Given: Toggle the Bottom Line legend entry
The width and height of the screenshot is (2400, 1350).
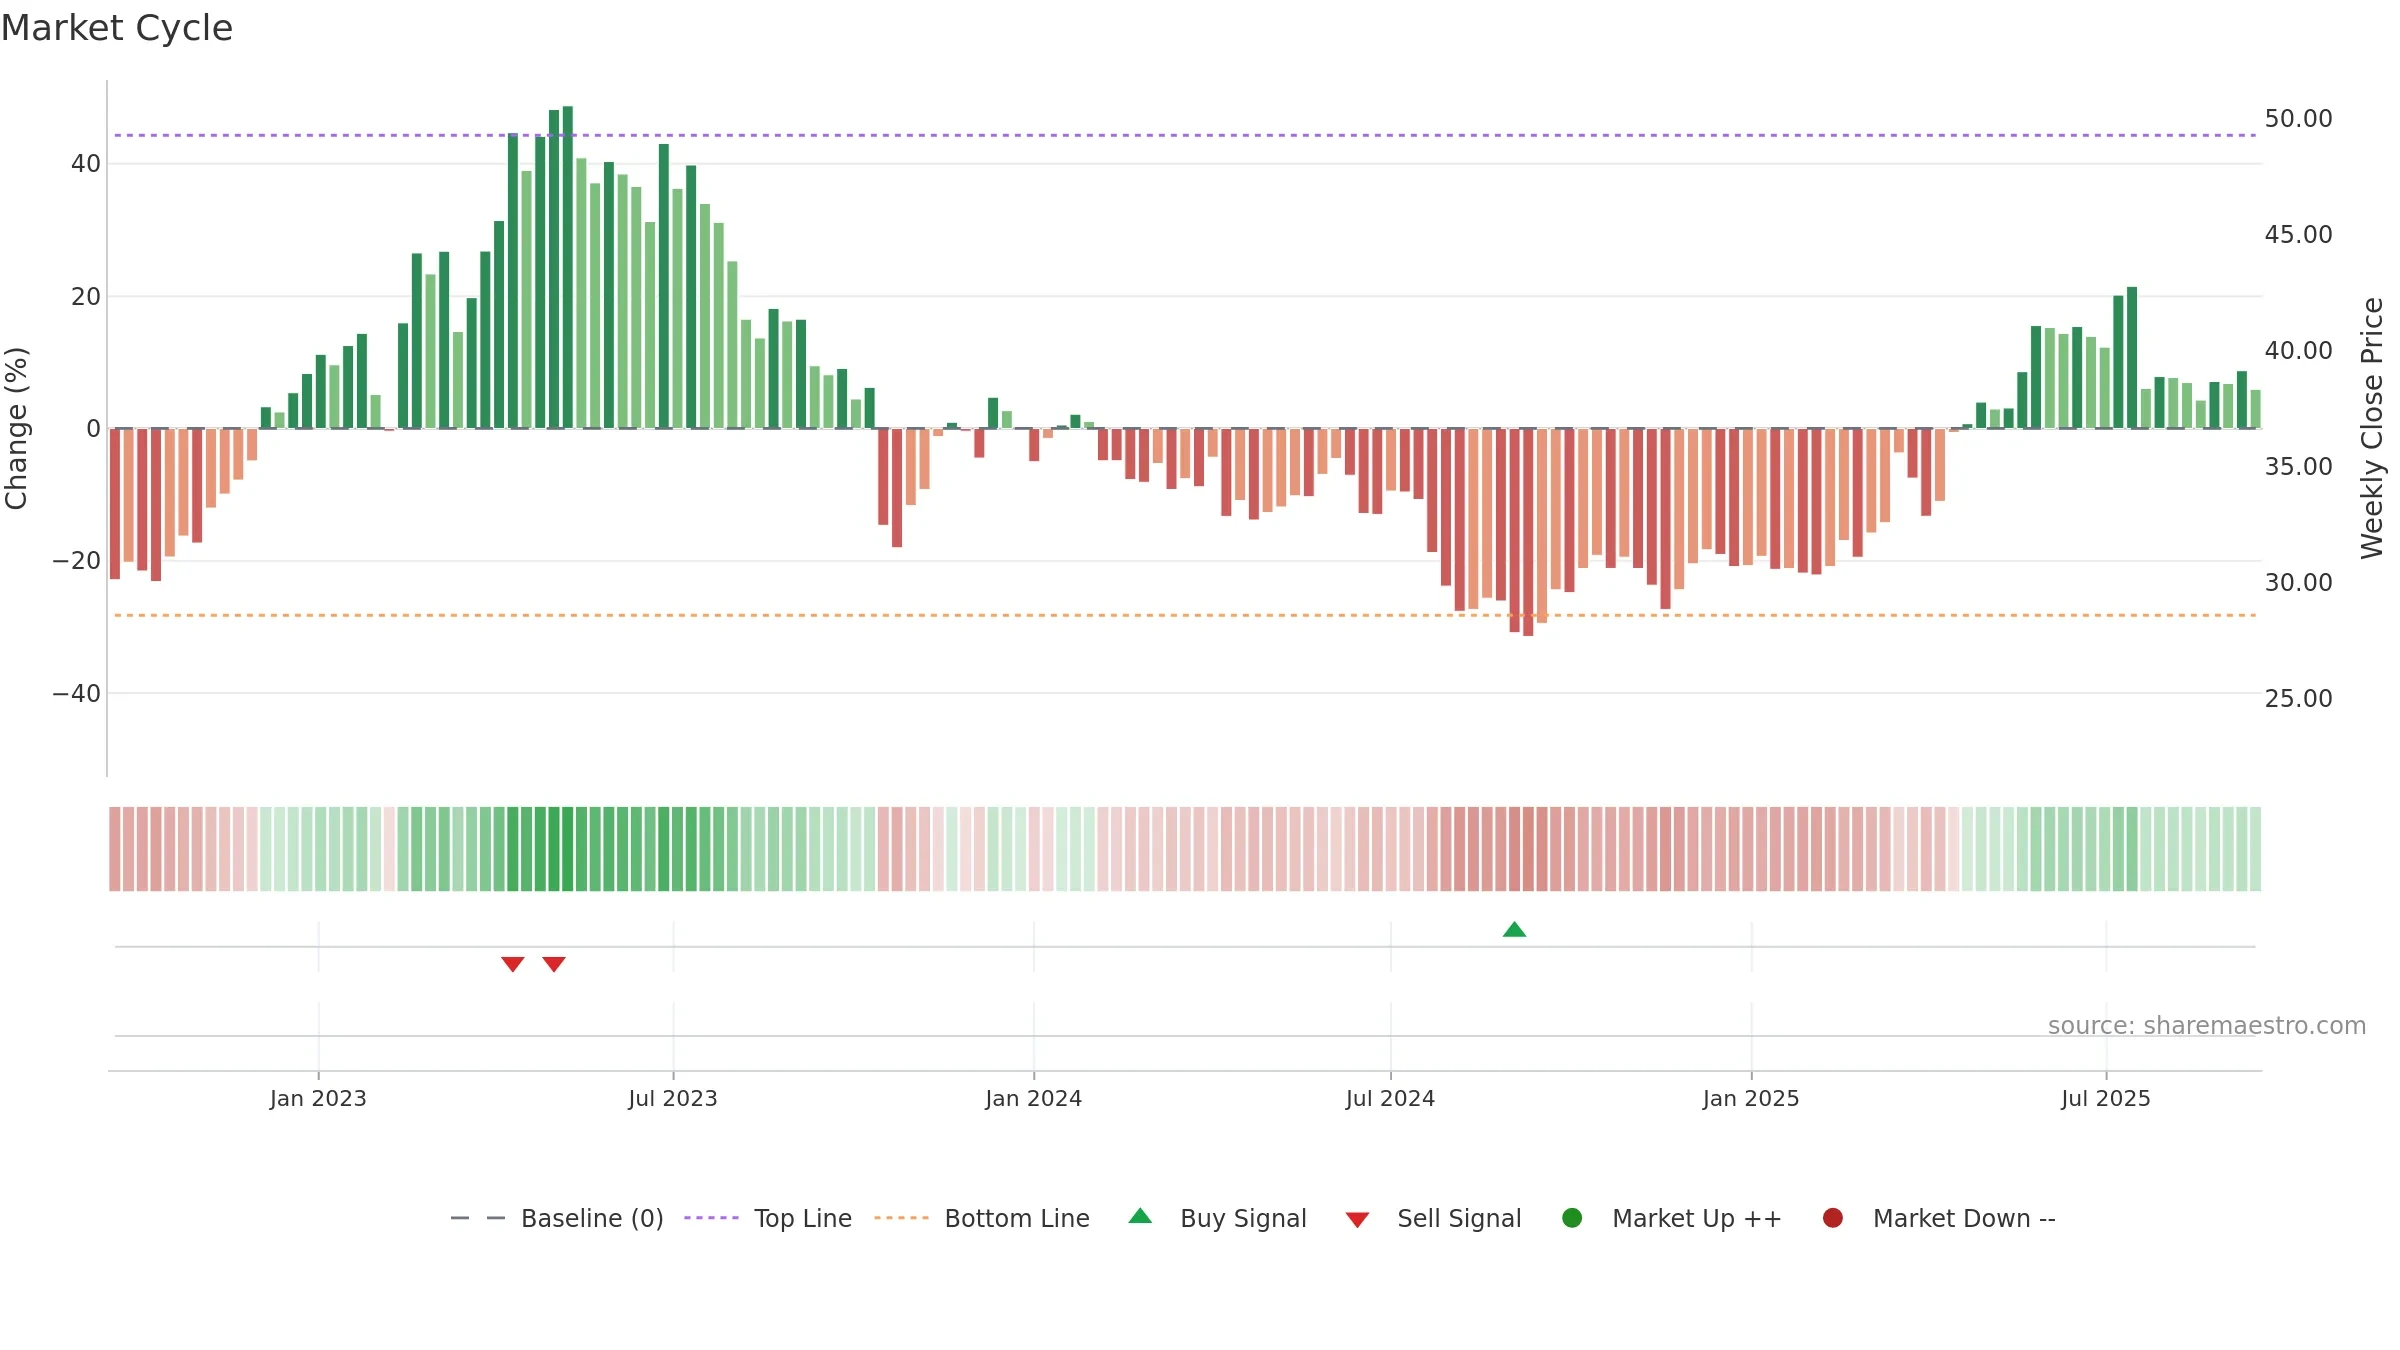Looking at the screenshot, I should click(982, 1218).
